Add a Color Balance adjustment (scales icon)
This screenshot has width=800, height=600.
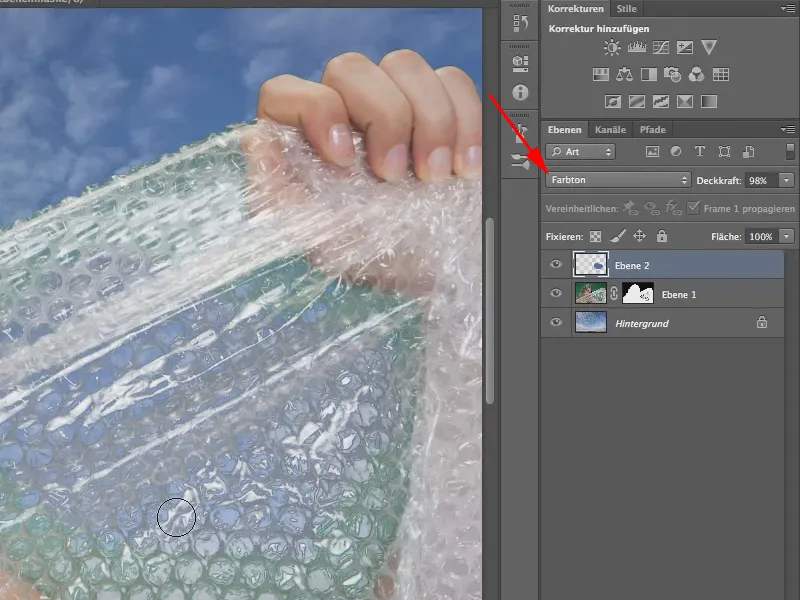click(624, 75)
